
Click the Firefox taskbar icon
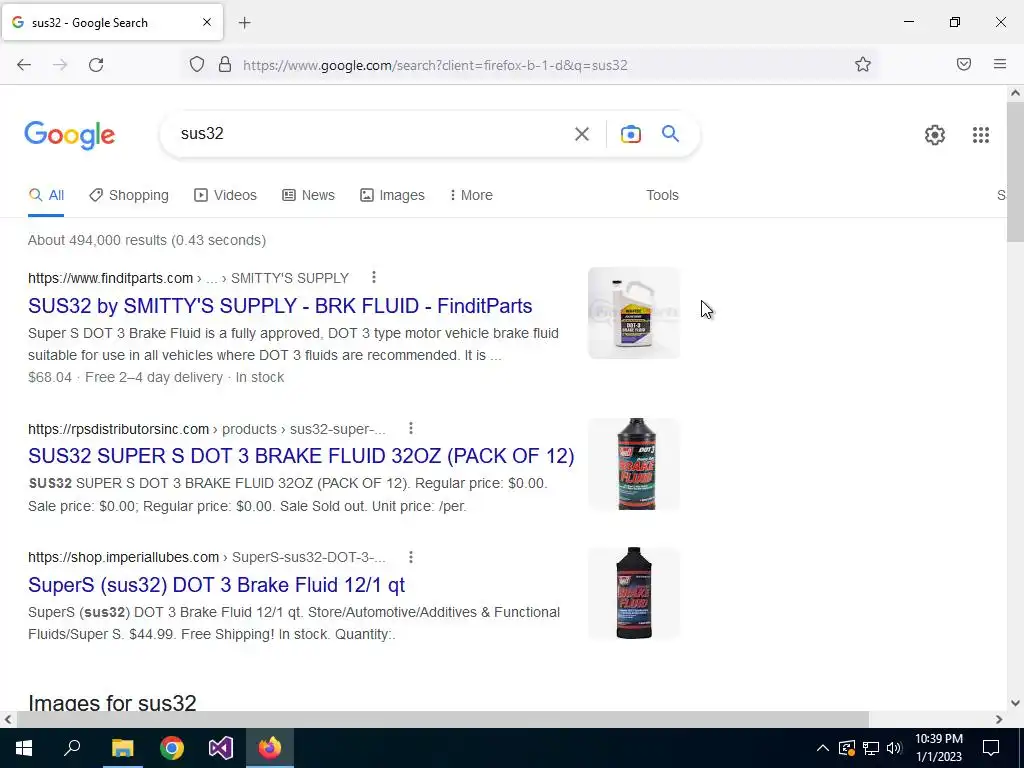point(270,748)
